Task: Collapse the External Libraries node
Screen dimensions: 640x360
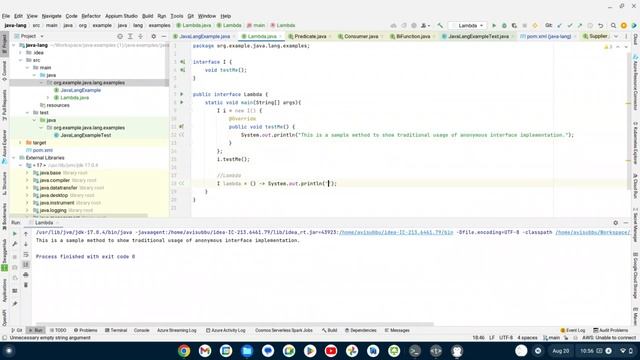Action: coord(14,158)
